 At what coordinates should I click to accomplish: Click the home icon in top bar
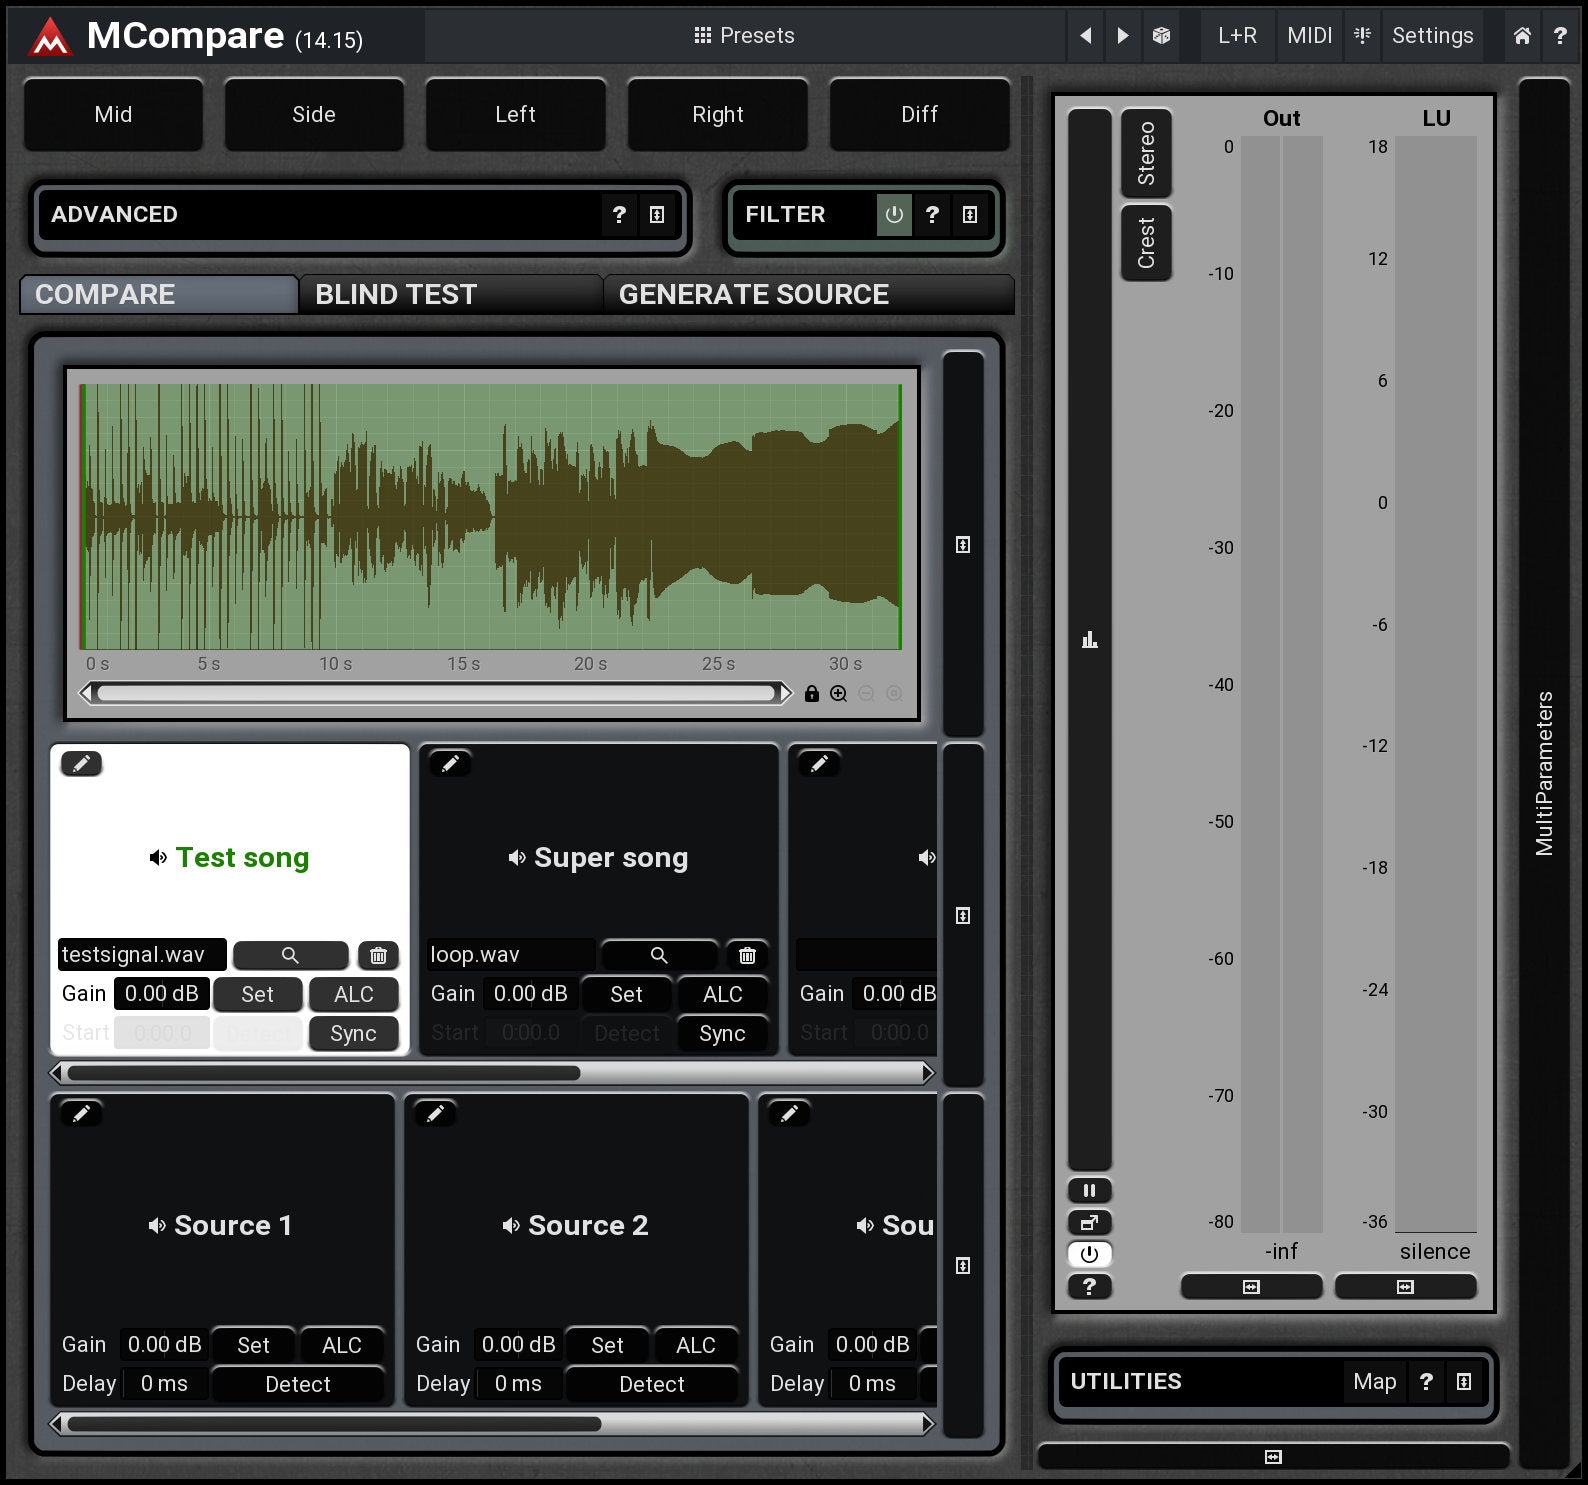tap(1522, 36)
